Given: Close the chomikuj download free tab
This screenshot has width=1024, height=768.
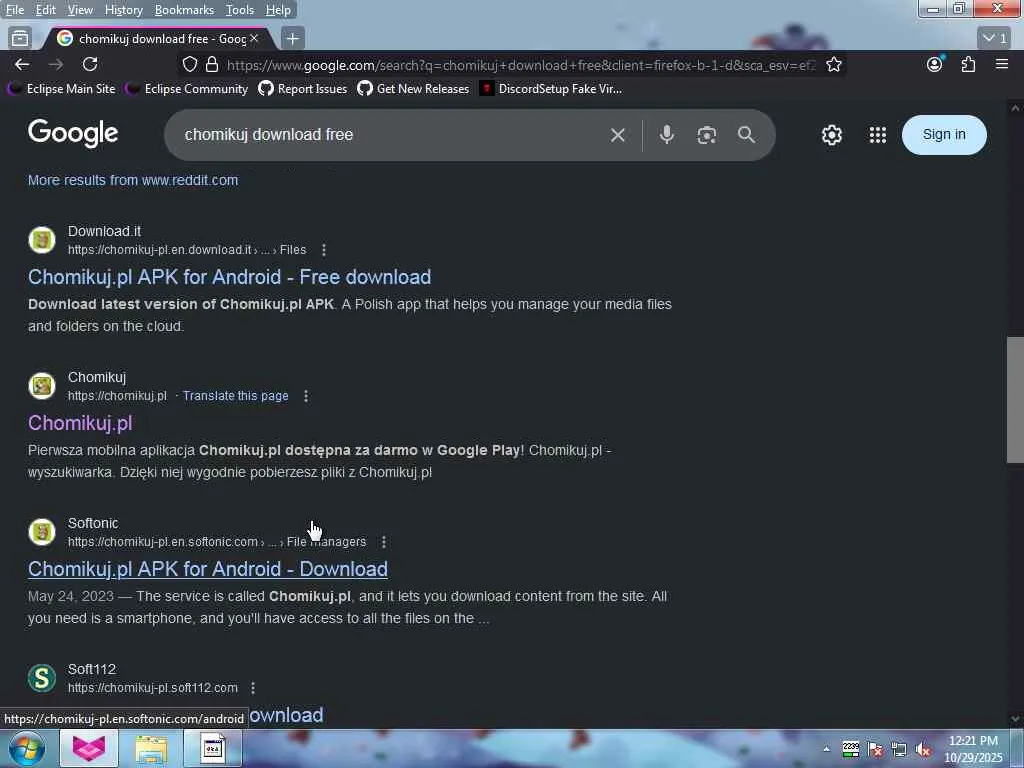Looking at the screenshot, I should point(254,39).
